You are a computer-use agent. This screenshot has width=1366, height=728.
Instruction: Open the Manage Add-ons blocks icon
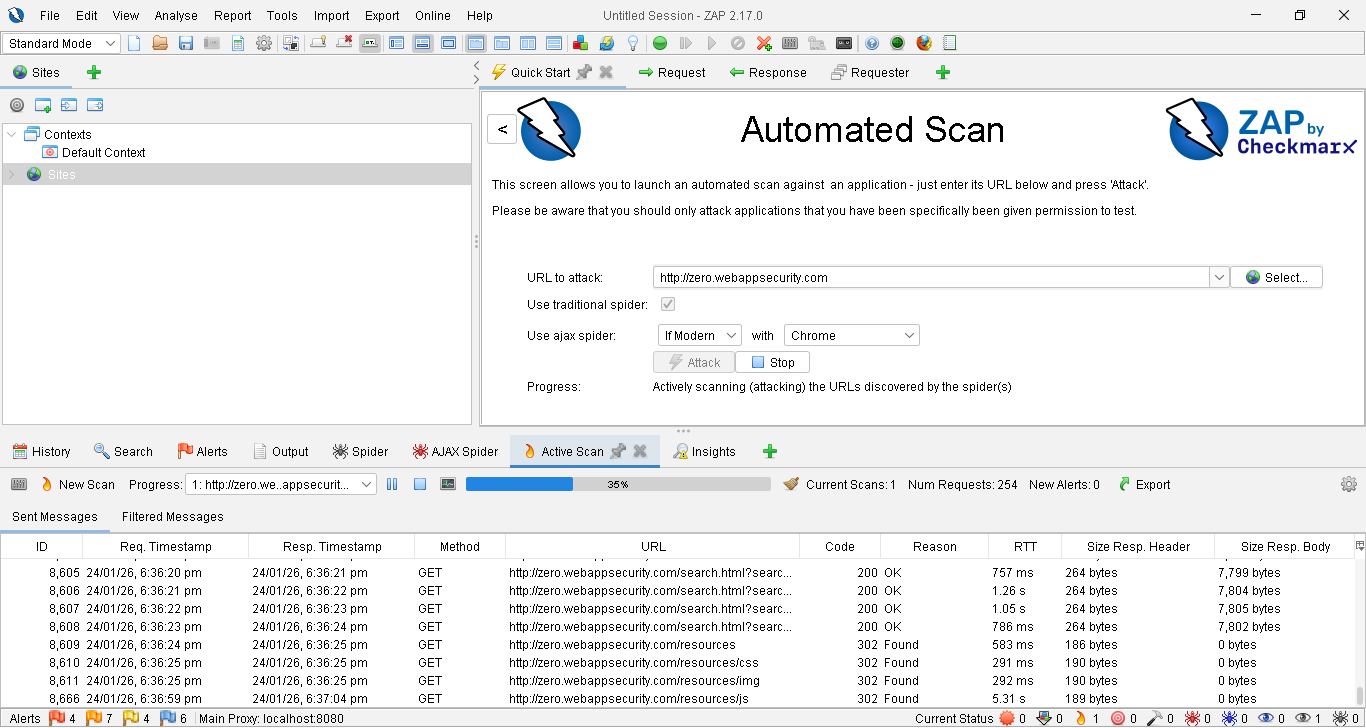point(580,43)
